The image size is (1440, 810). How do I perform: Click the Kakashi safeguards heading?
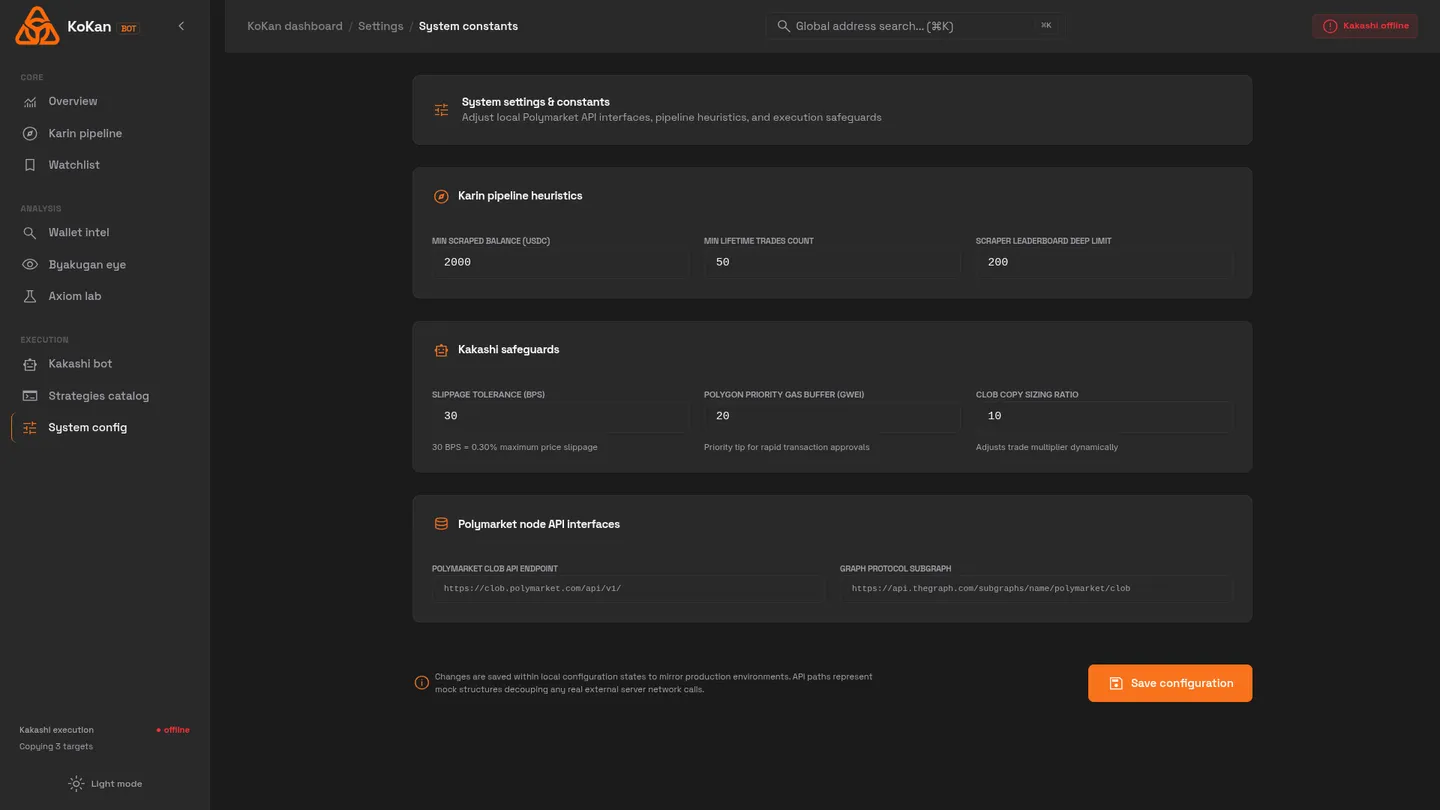pyautogui.click(x=509, y=350)
